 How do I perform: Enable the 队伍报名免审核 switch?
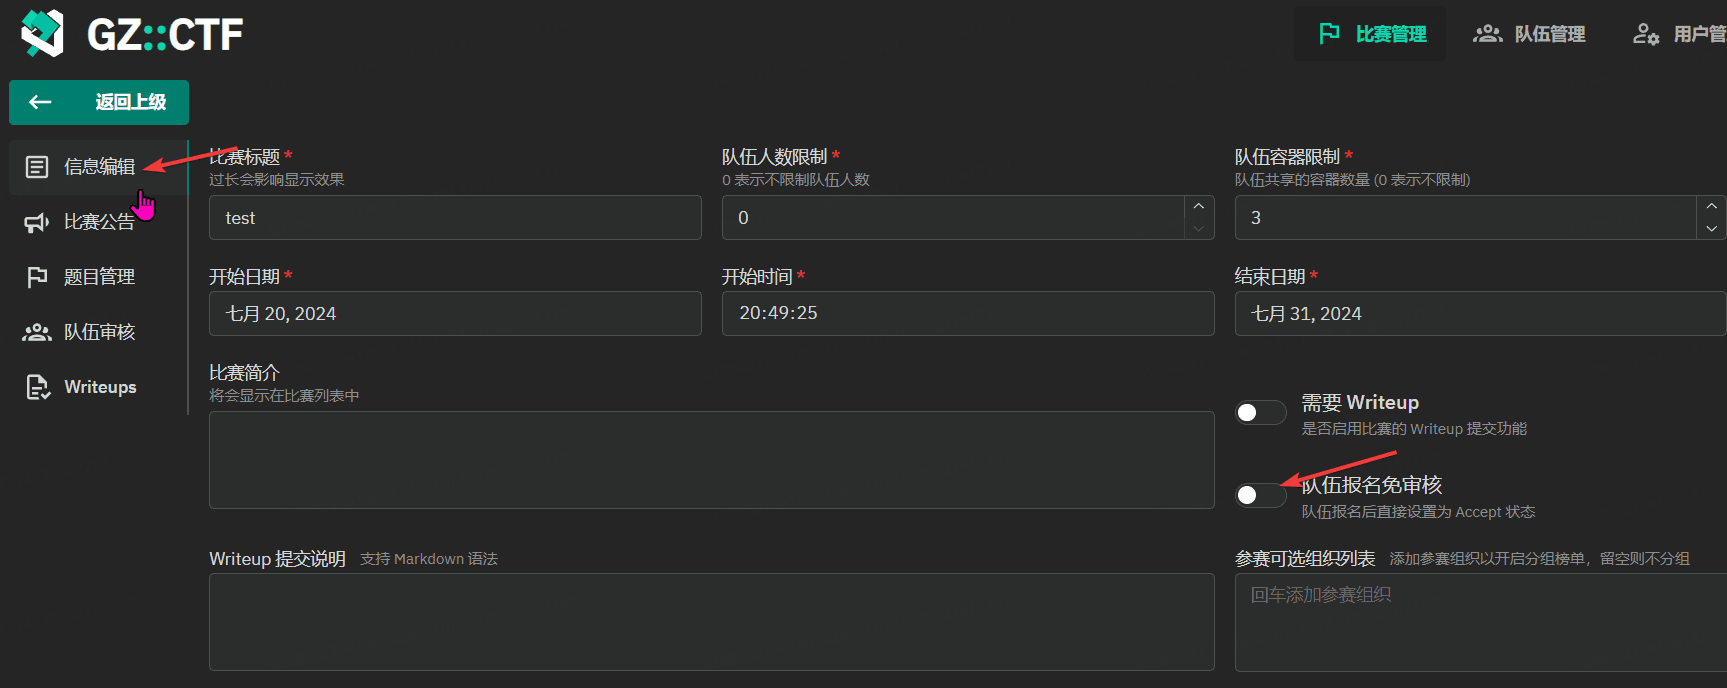(x=1260, y=495)
